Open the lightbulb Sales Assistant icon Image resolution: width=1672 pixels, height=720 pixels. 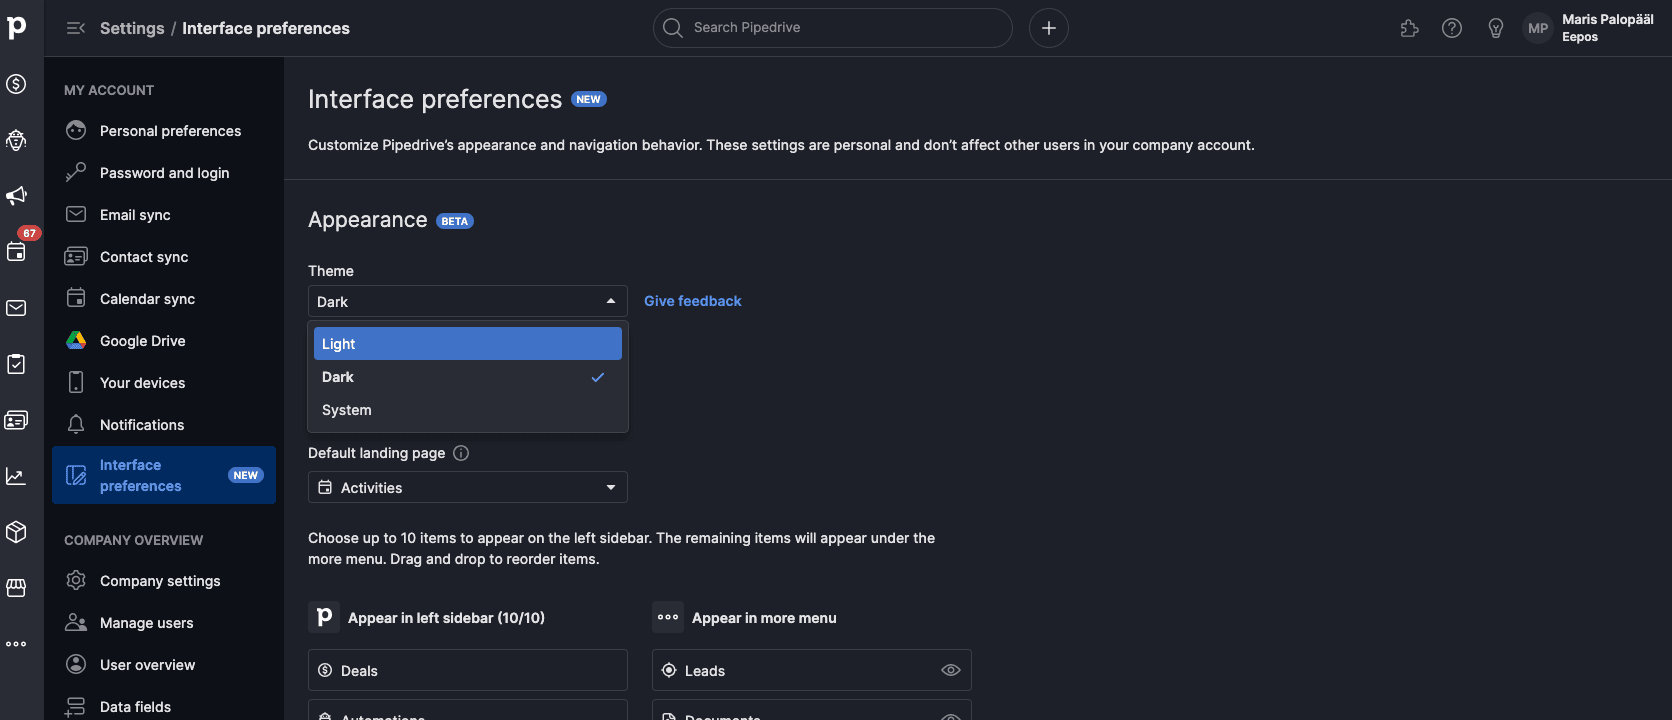click(x=1496, y=28)
